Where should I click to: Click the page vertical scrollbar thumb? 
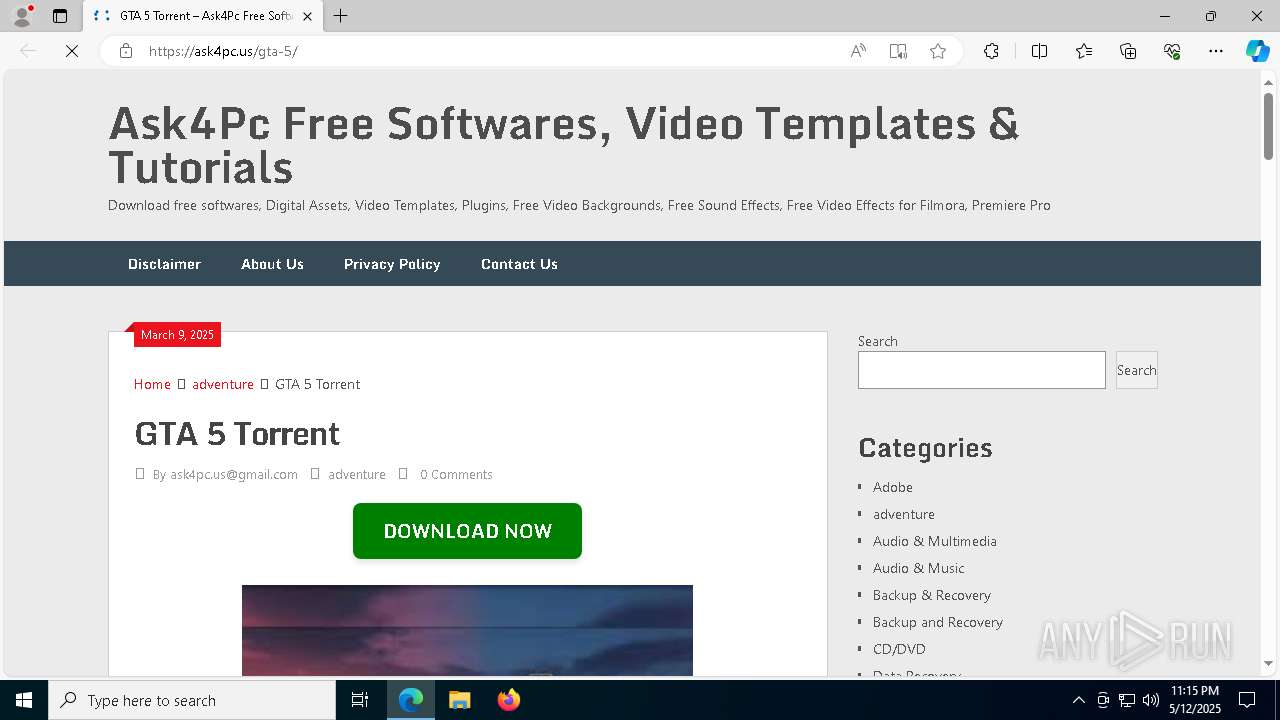(1268, 126)
